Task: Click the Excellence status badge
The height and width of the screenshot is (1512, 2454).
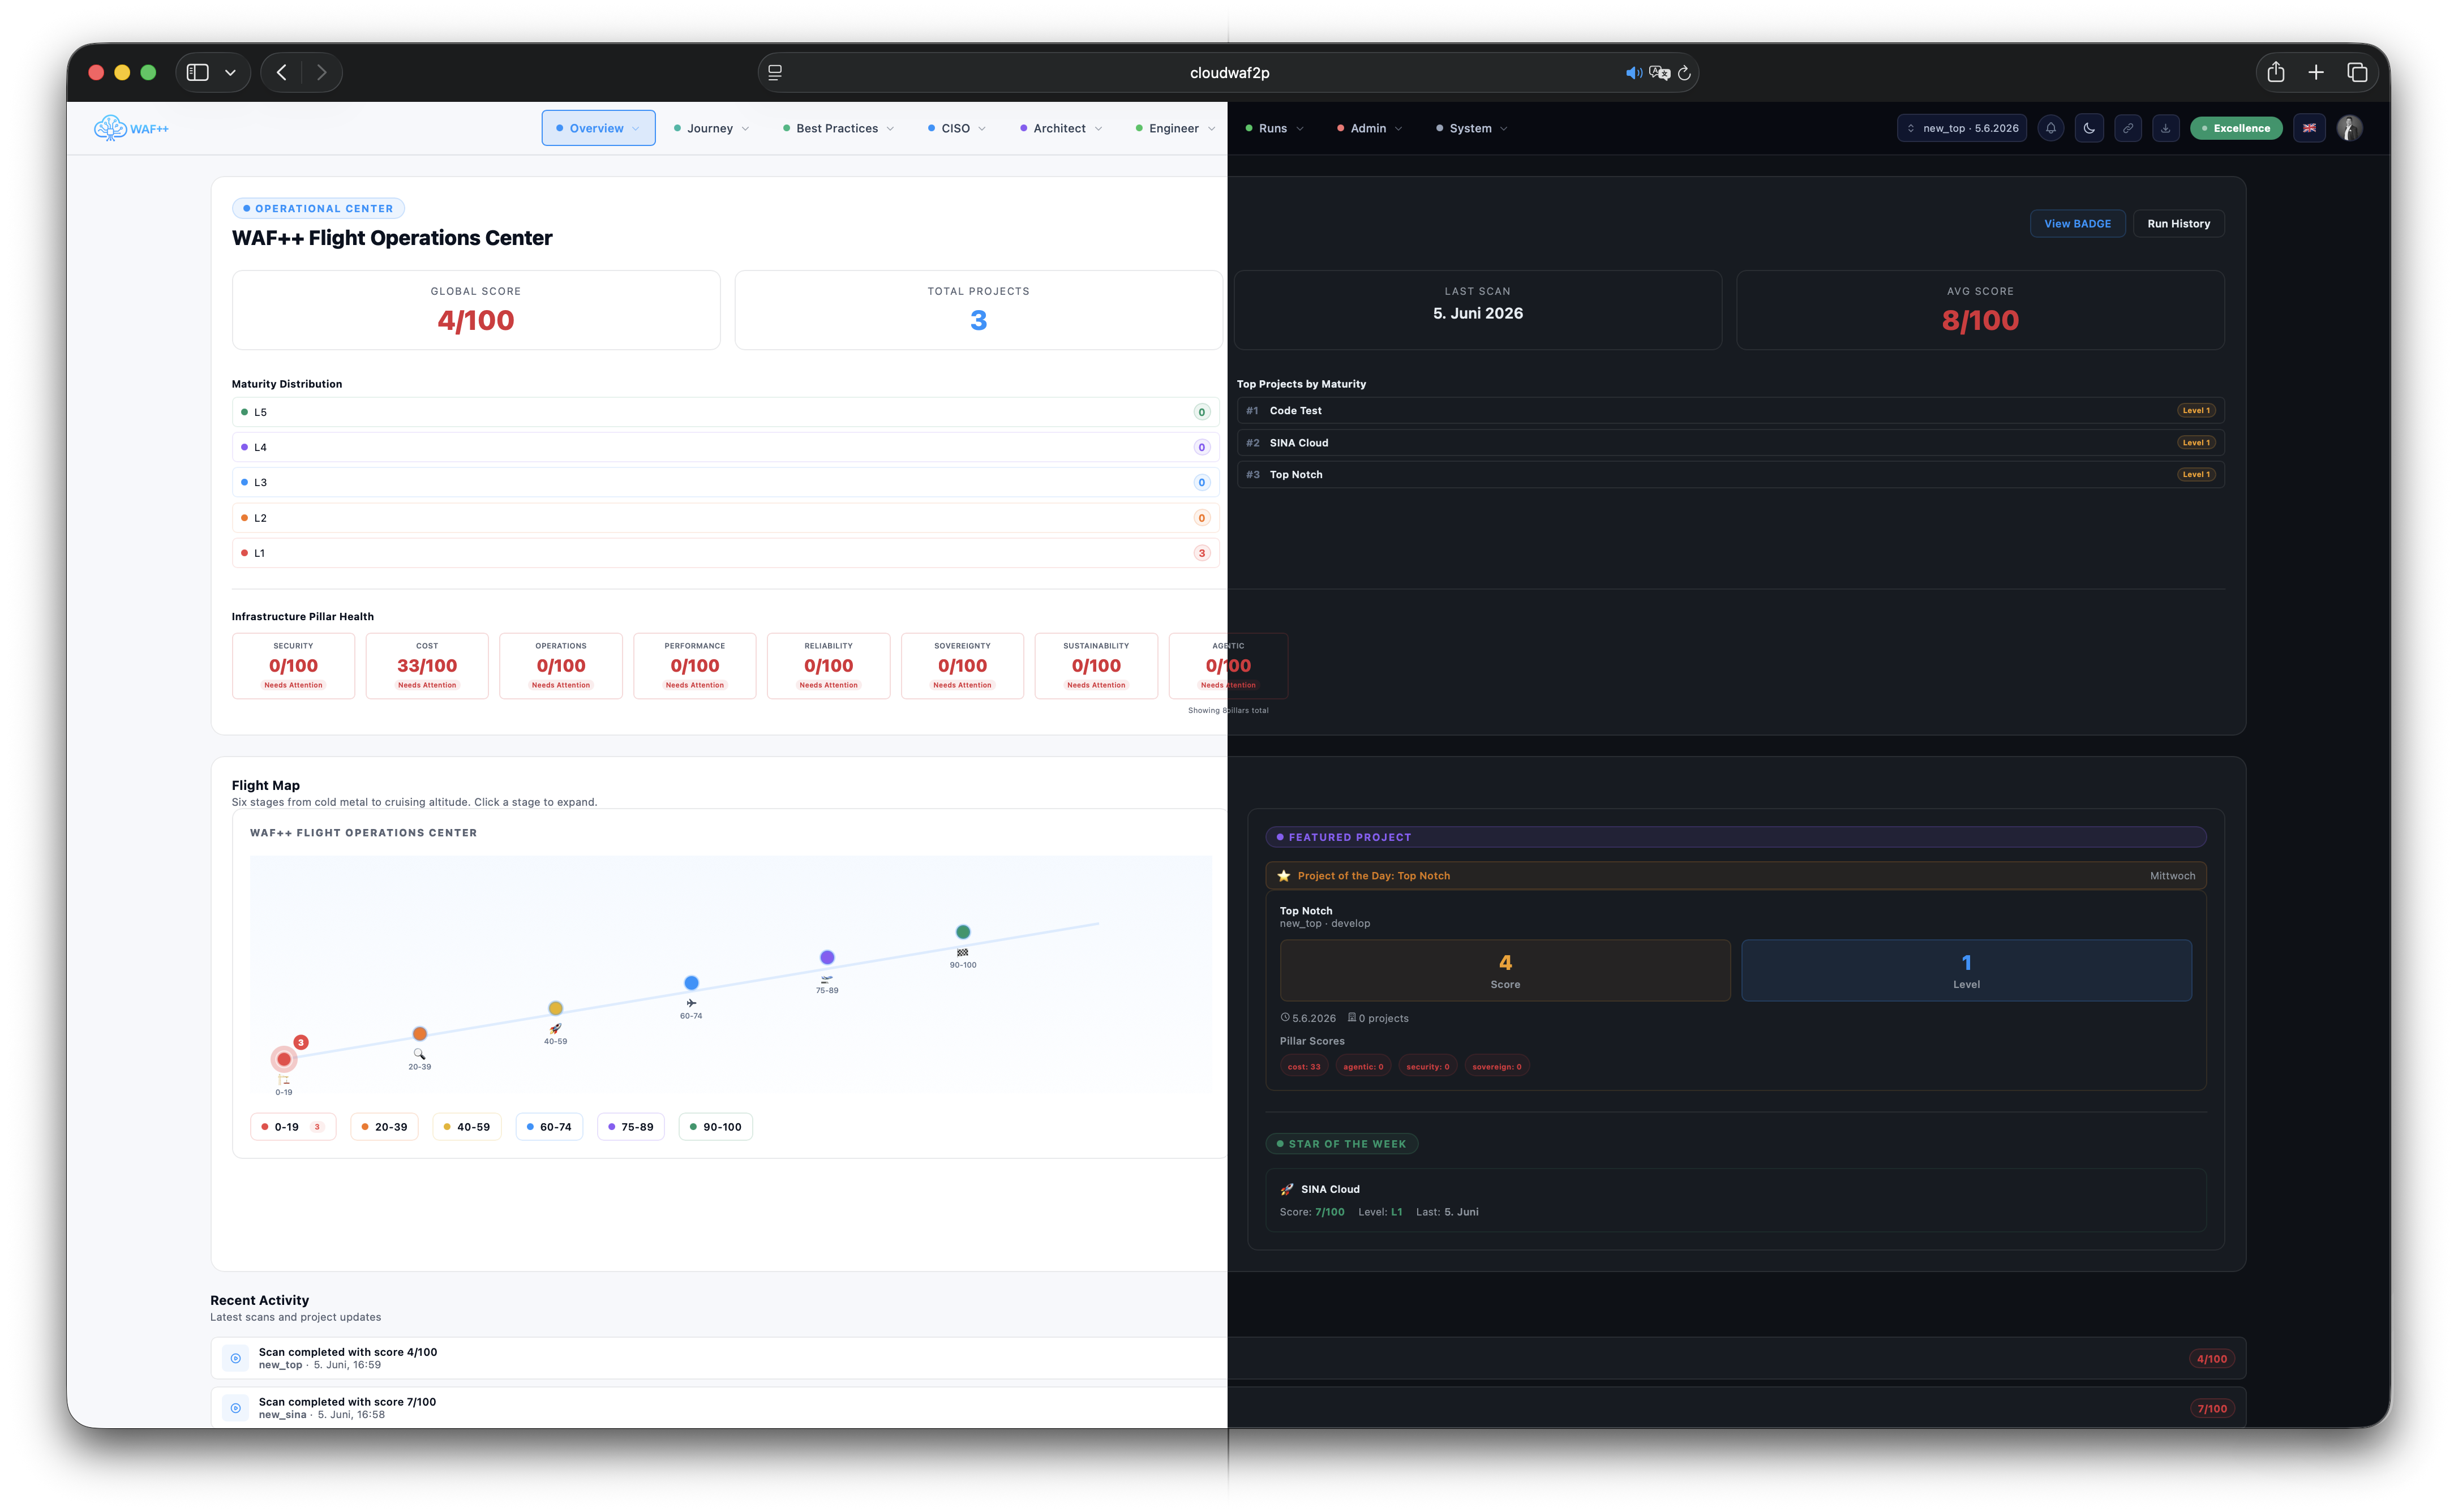Action: pos(2236,128)
